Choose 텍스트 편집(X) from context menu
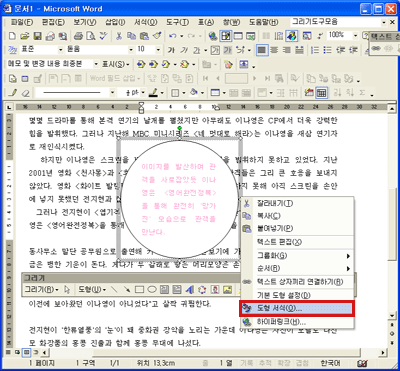Screen dimensions: 400x371 coord(297,242)
